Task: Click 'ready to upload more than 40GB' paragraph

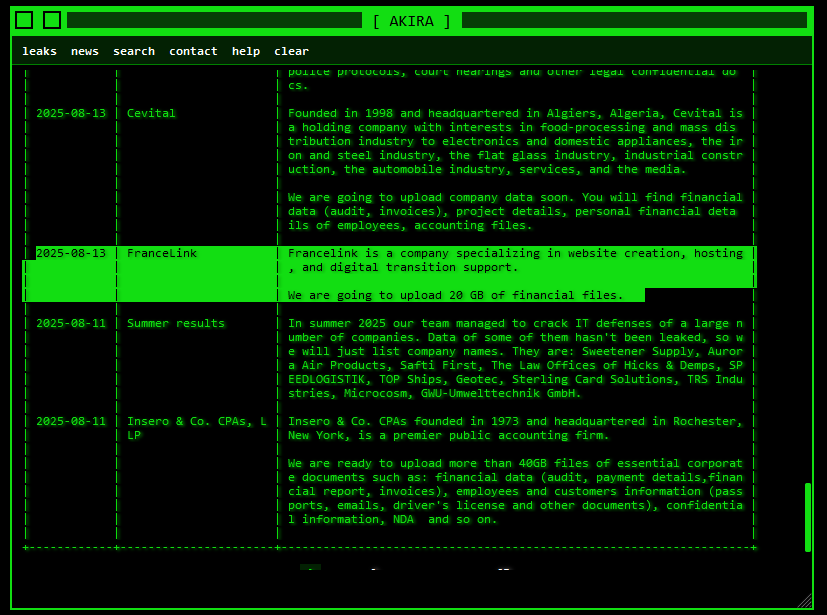Action: (515, 491)
